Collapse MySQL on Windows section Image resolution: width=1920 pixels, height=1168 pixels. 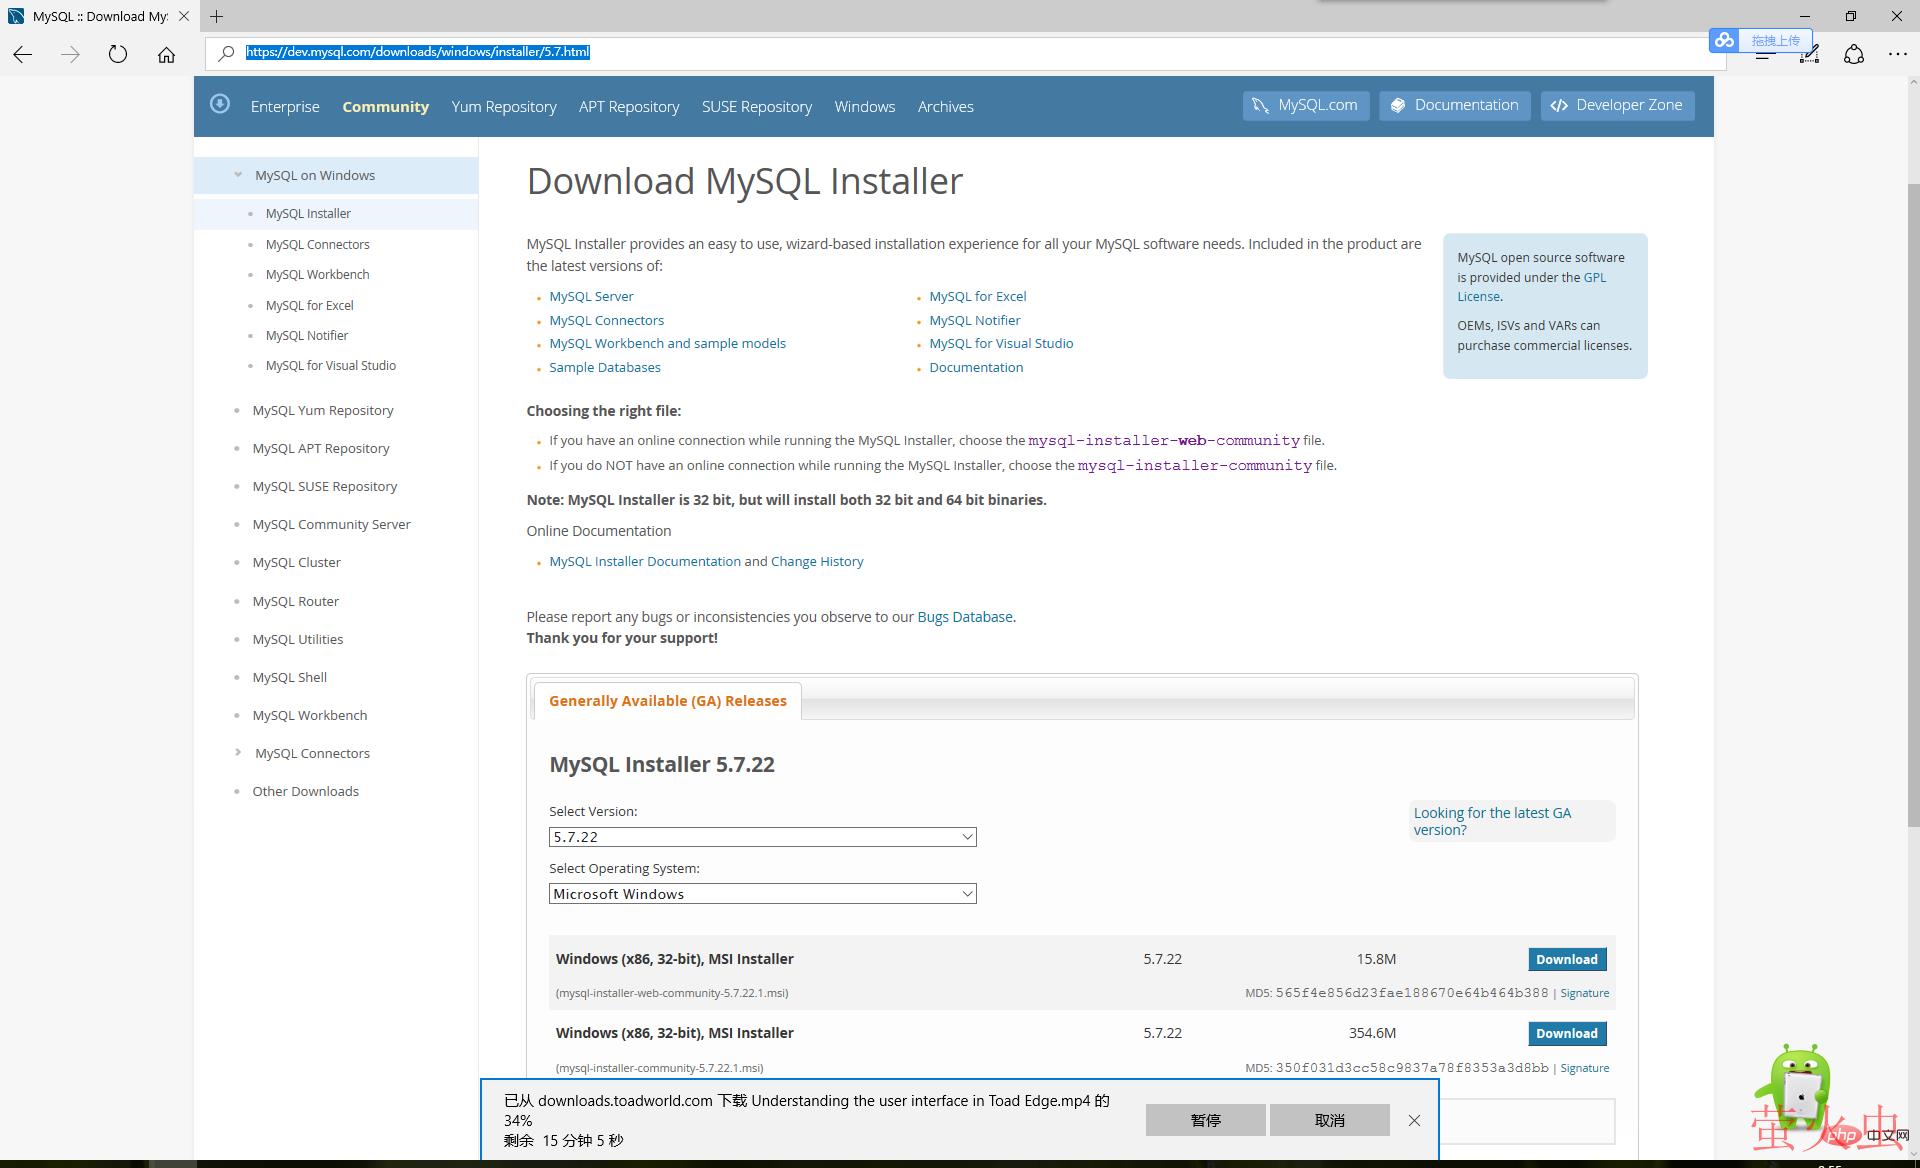(x=238, y=175)
